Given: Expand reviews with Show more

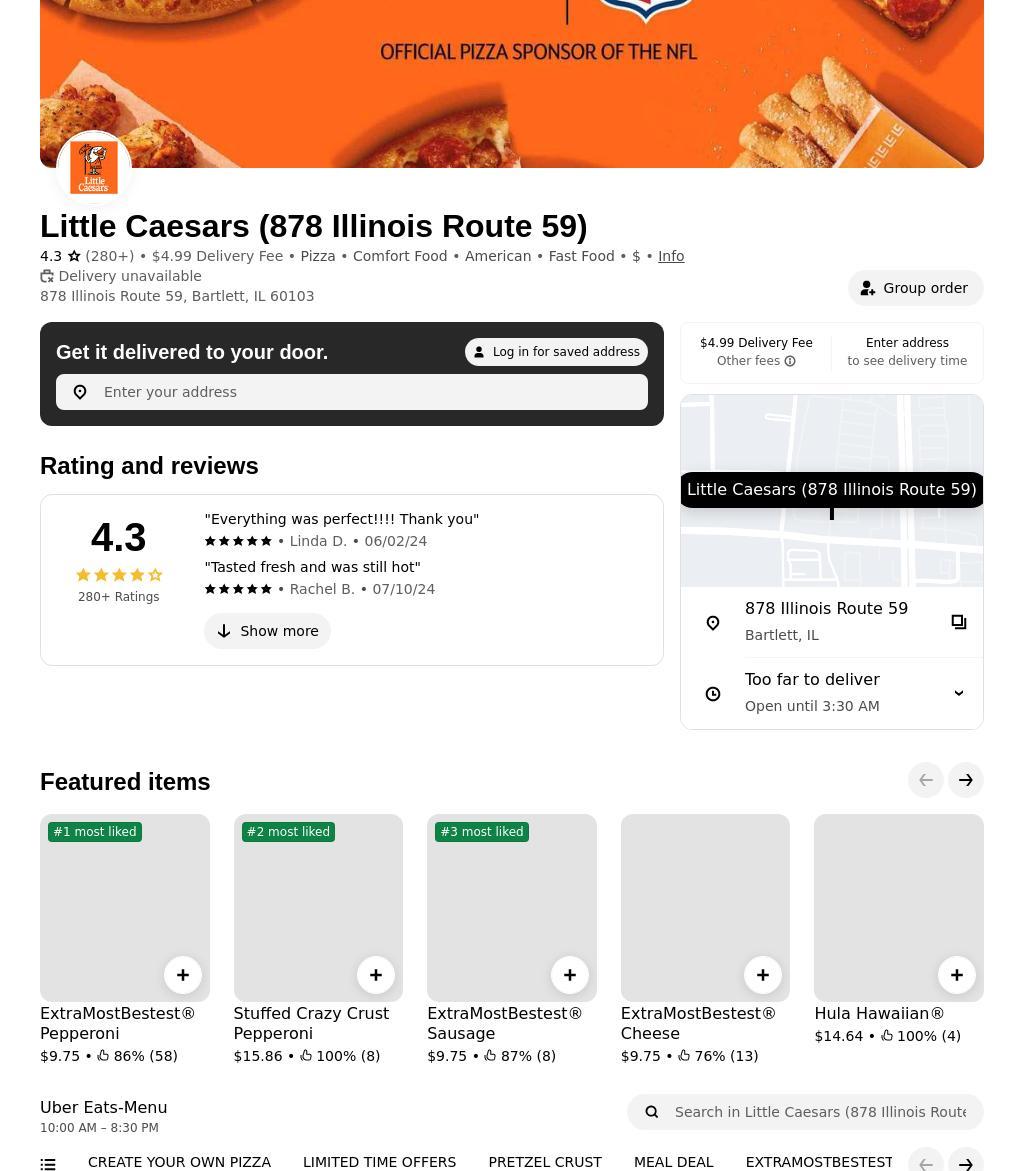Looking at the screenshot, I should (267, 631).
